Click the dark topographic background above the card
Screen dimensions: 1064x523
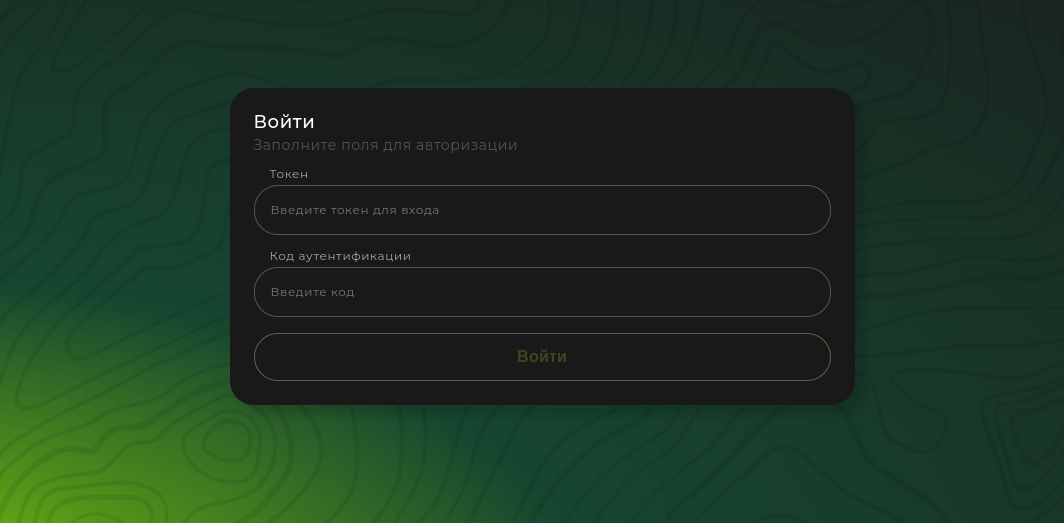[x=542, y=41]
